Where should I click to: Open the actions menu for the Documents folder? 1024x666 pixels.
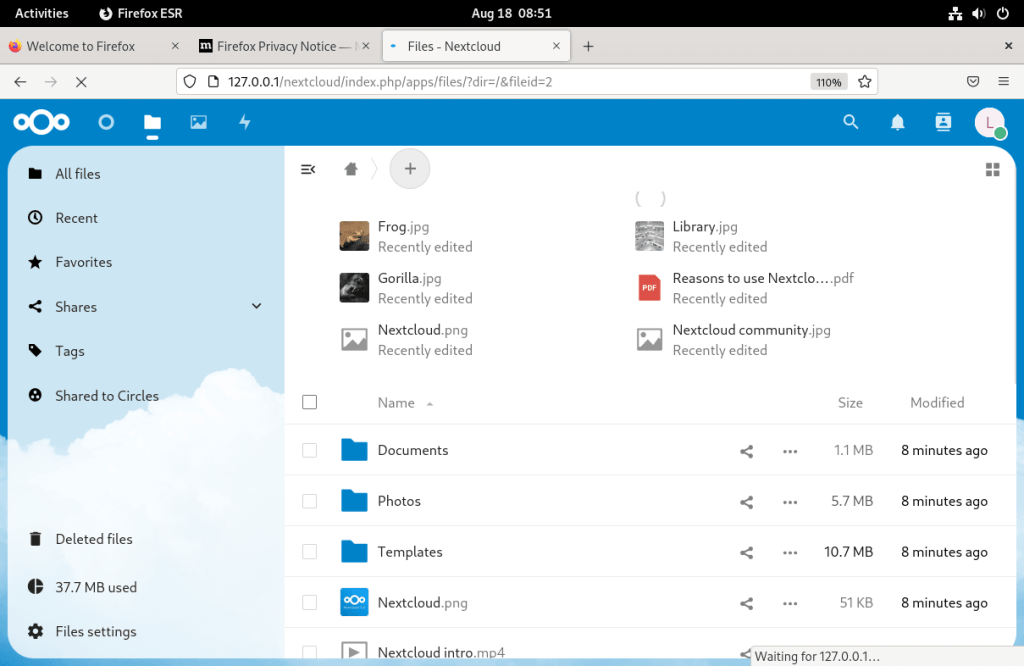tap(790, 450)
